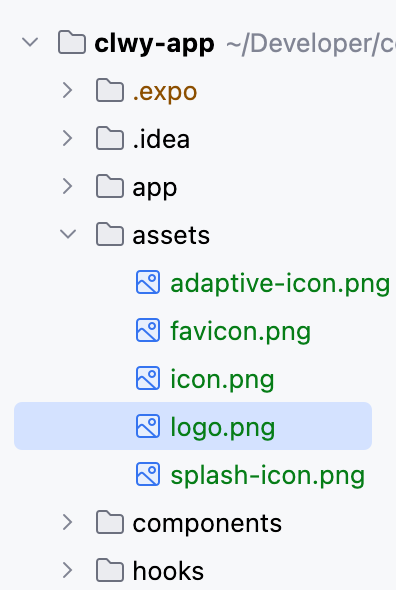Select the favicon.png file name

click(x=241, y=331)
